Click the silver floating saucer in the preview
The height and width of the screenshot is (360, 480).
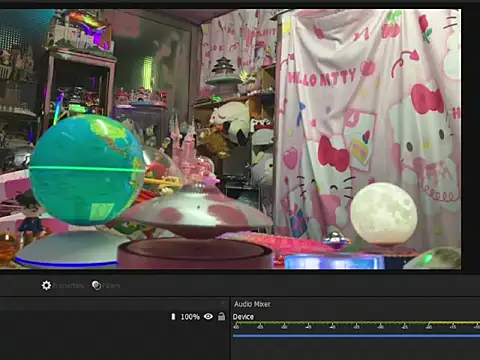197,212
